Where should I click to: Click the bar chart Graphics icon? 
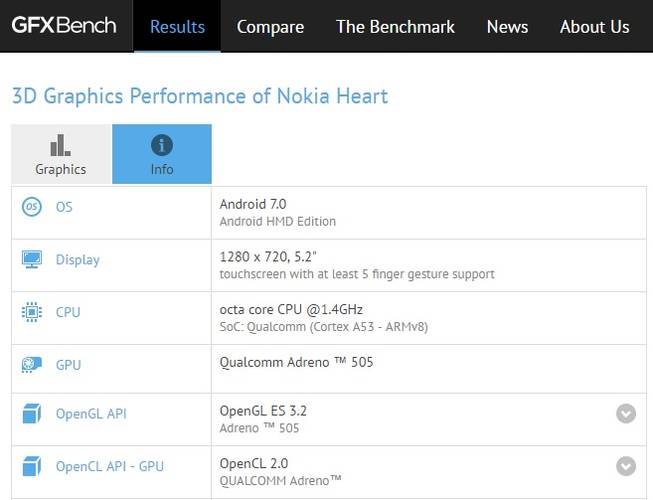pos(60,145)
